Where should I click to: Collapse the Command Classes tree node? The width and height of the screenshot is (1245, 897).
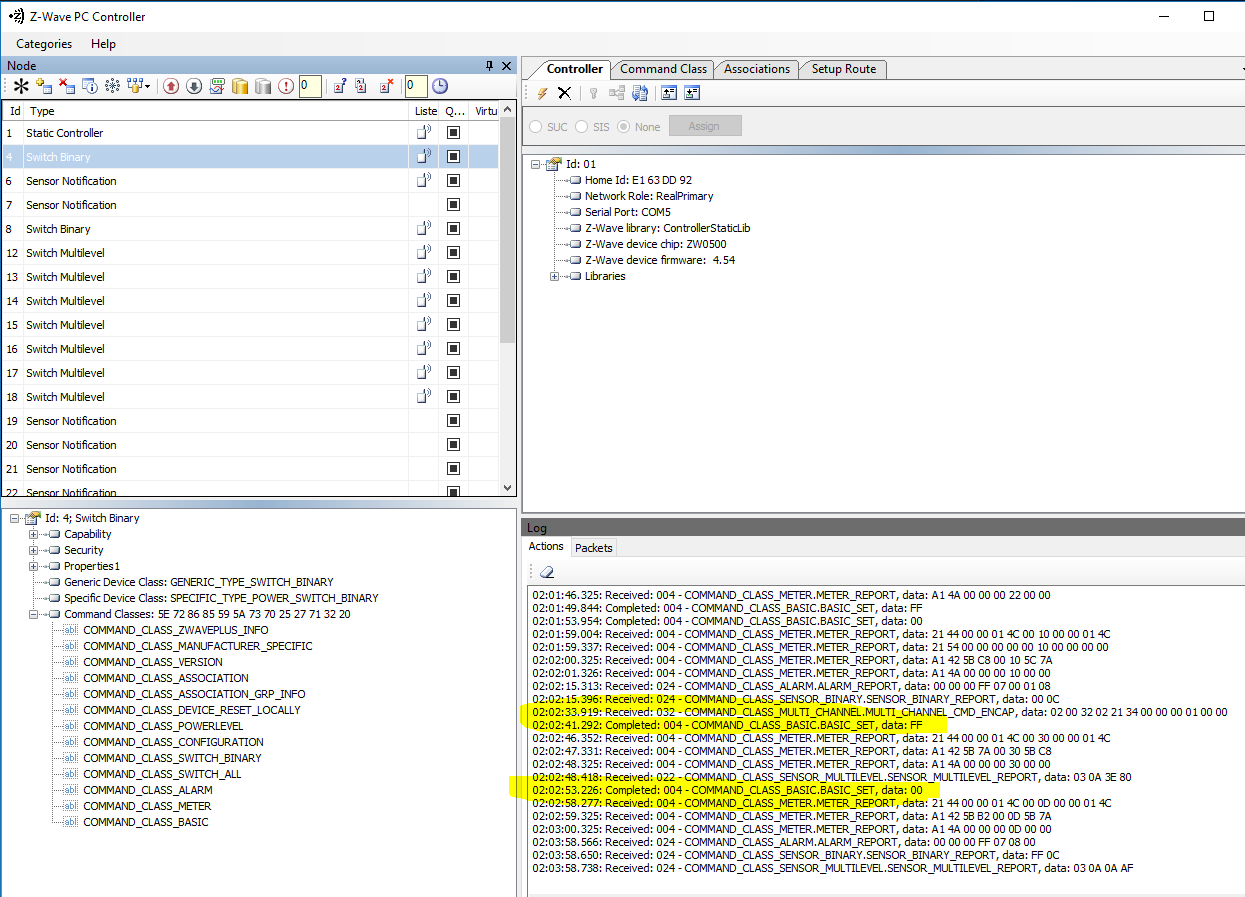pos(34,614)
